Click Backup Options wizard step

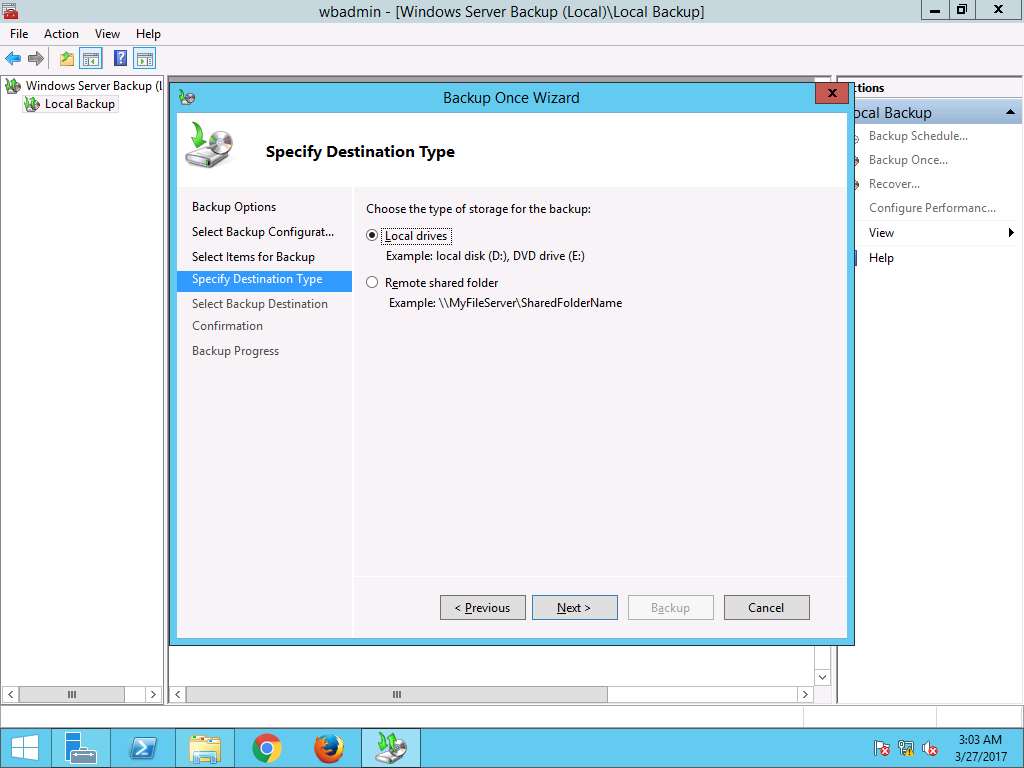[234, 207]
